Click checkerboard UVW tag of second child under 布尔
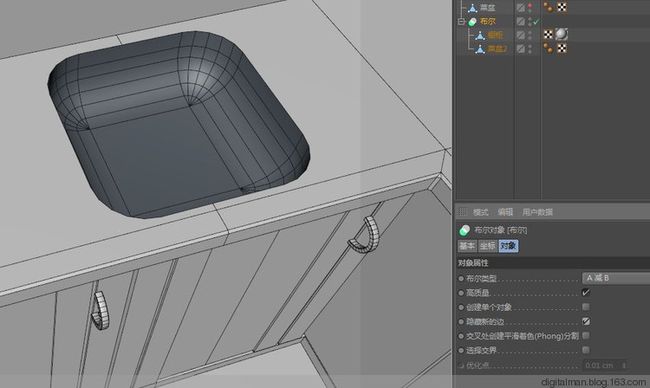This screenshot has height=388, width=650. point(562,48)
